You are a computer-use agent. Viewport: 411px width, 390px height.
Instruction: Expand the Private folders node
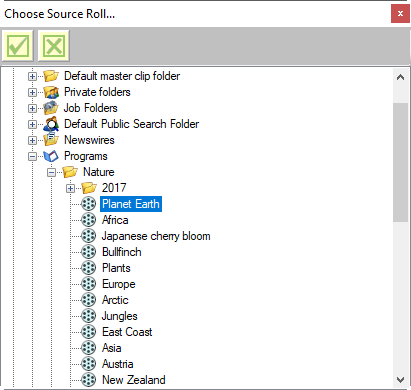coord(32,92)
